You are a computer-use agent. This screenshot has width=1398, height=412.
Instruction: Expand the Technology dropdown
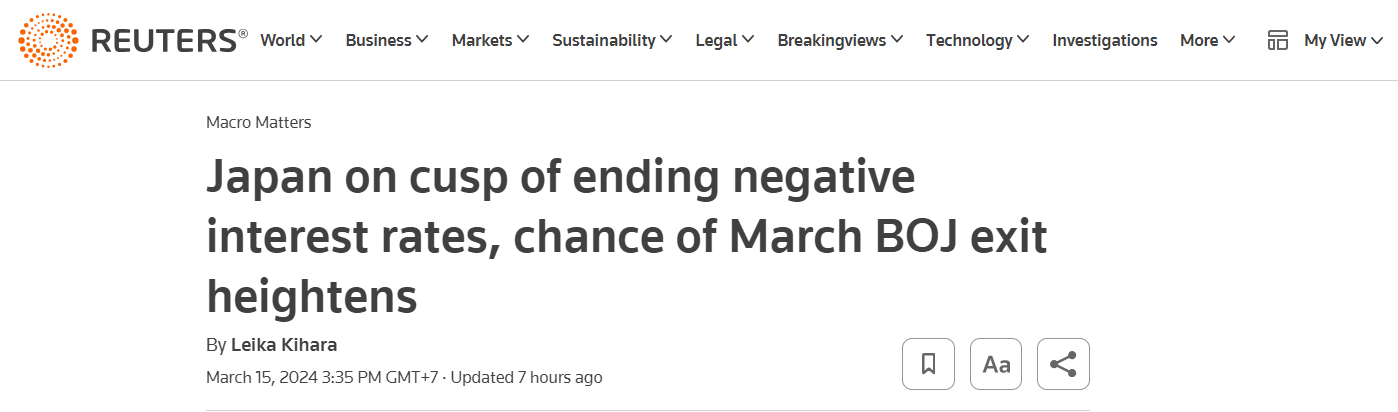[x=977, y=40]
